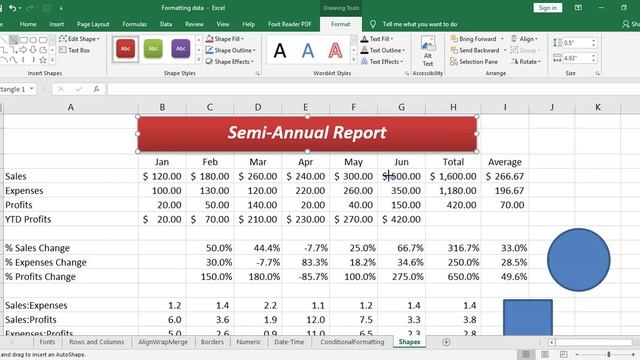The image size is (640, 360).
Task: Open the Shape Effects dropdown
Action: [x=229, y=62]
